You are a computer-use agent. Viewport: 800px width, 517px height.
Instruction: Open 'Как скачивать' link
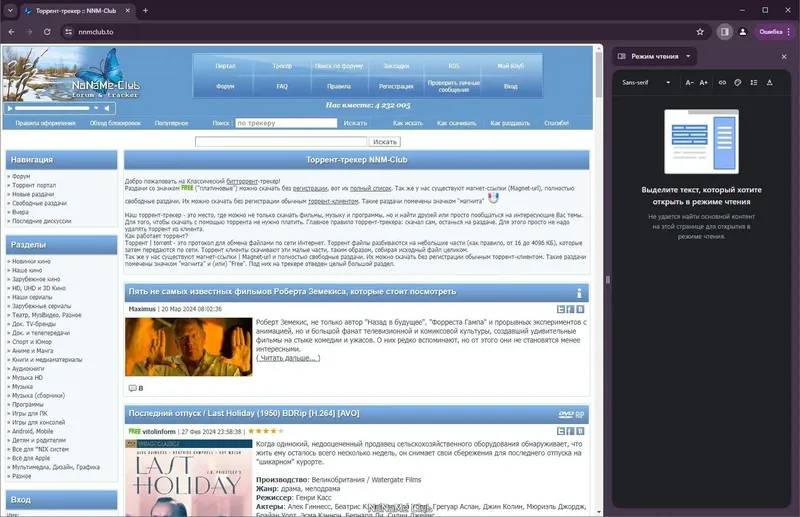[457, 123]
